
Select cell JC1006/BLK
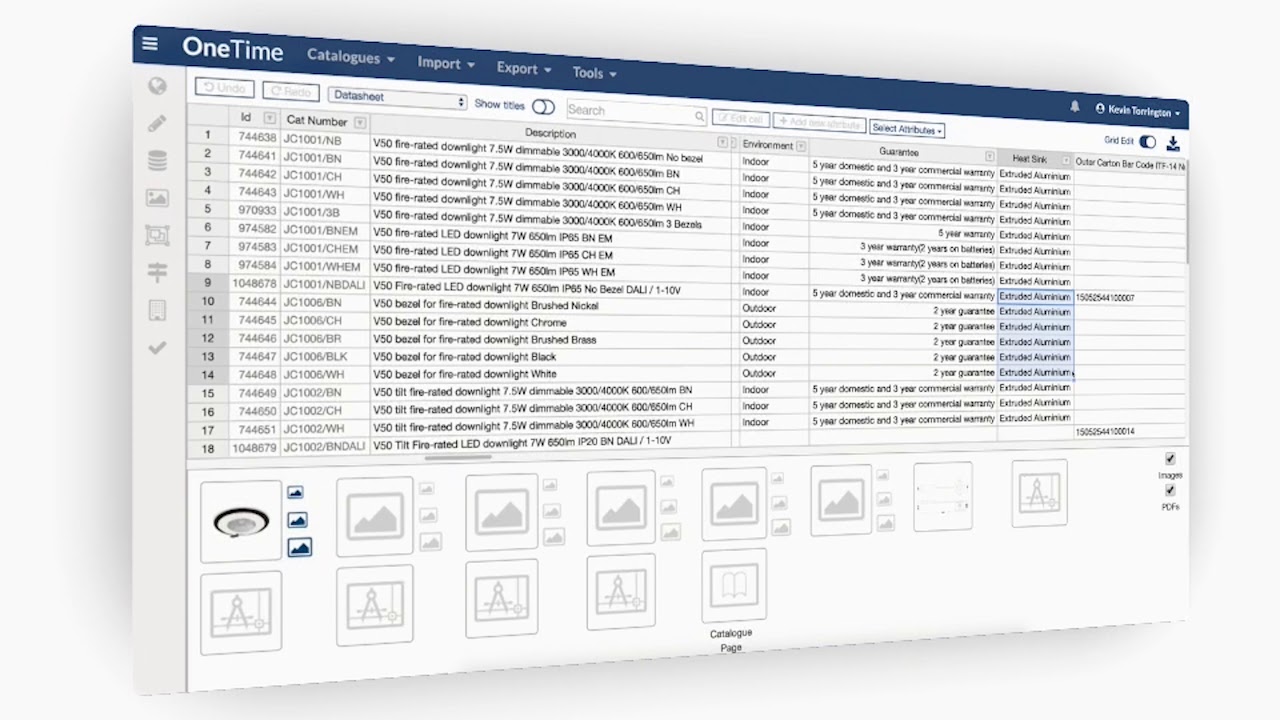click(325, 356)
